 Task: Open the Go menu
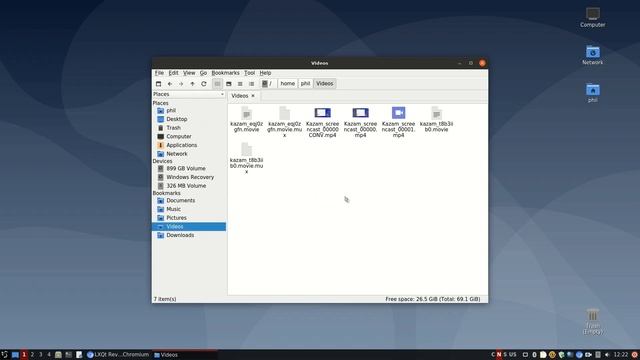[203, 73]
